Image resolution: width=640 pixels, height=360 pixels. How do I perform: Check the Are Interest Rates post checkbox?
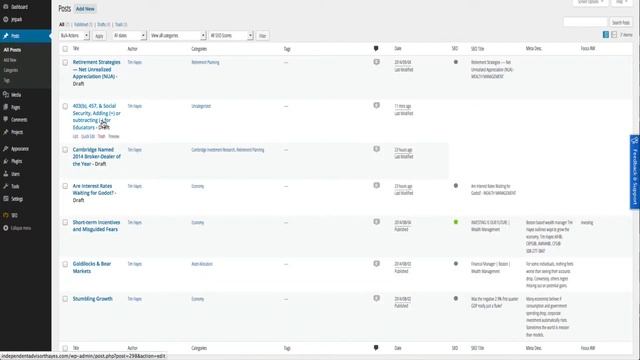65,186
